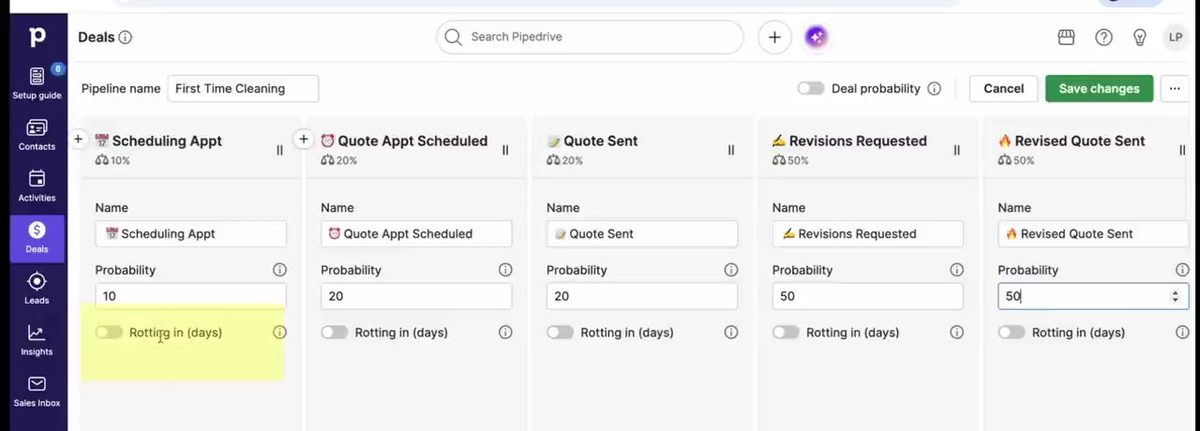Viewport: 1200px width, 431px height.
Task: Grab the Revisions Requested drag handle
Action: coord(957,150)
